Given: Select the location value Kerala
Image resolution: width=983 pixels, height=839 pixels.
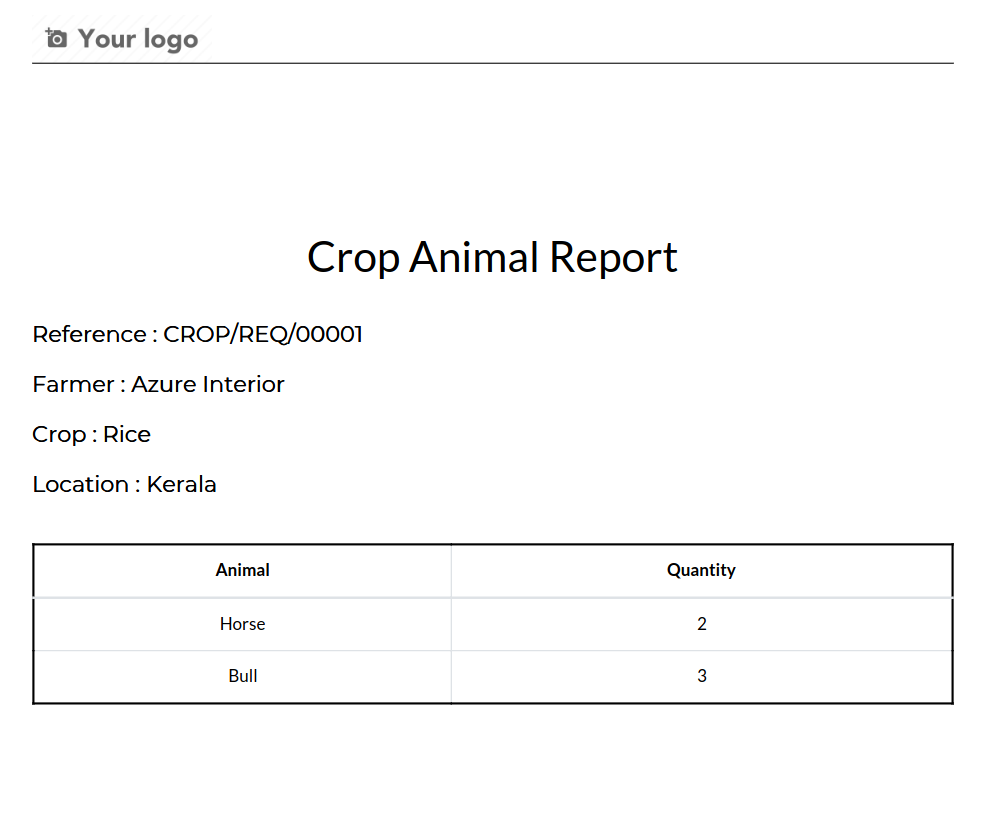Looking at the screenshot, I should (182, 484).
